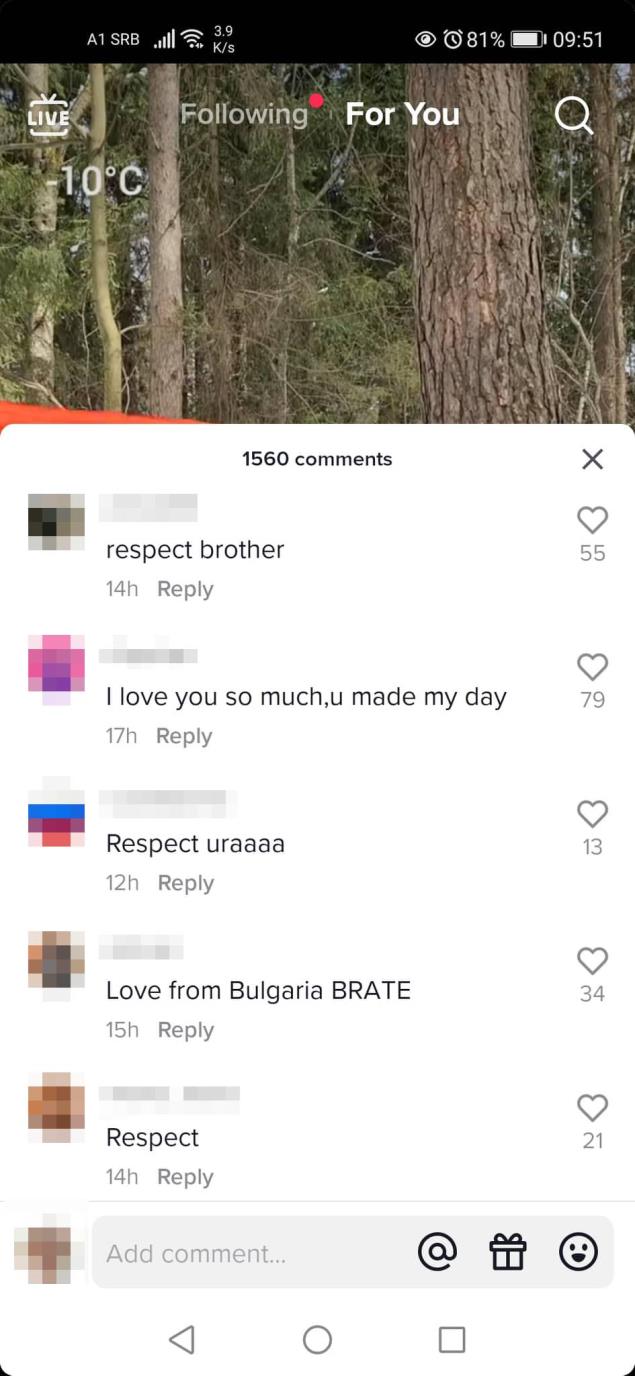Close the comments panel

tap(592, 459)
